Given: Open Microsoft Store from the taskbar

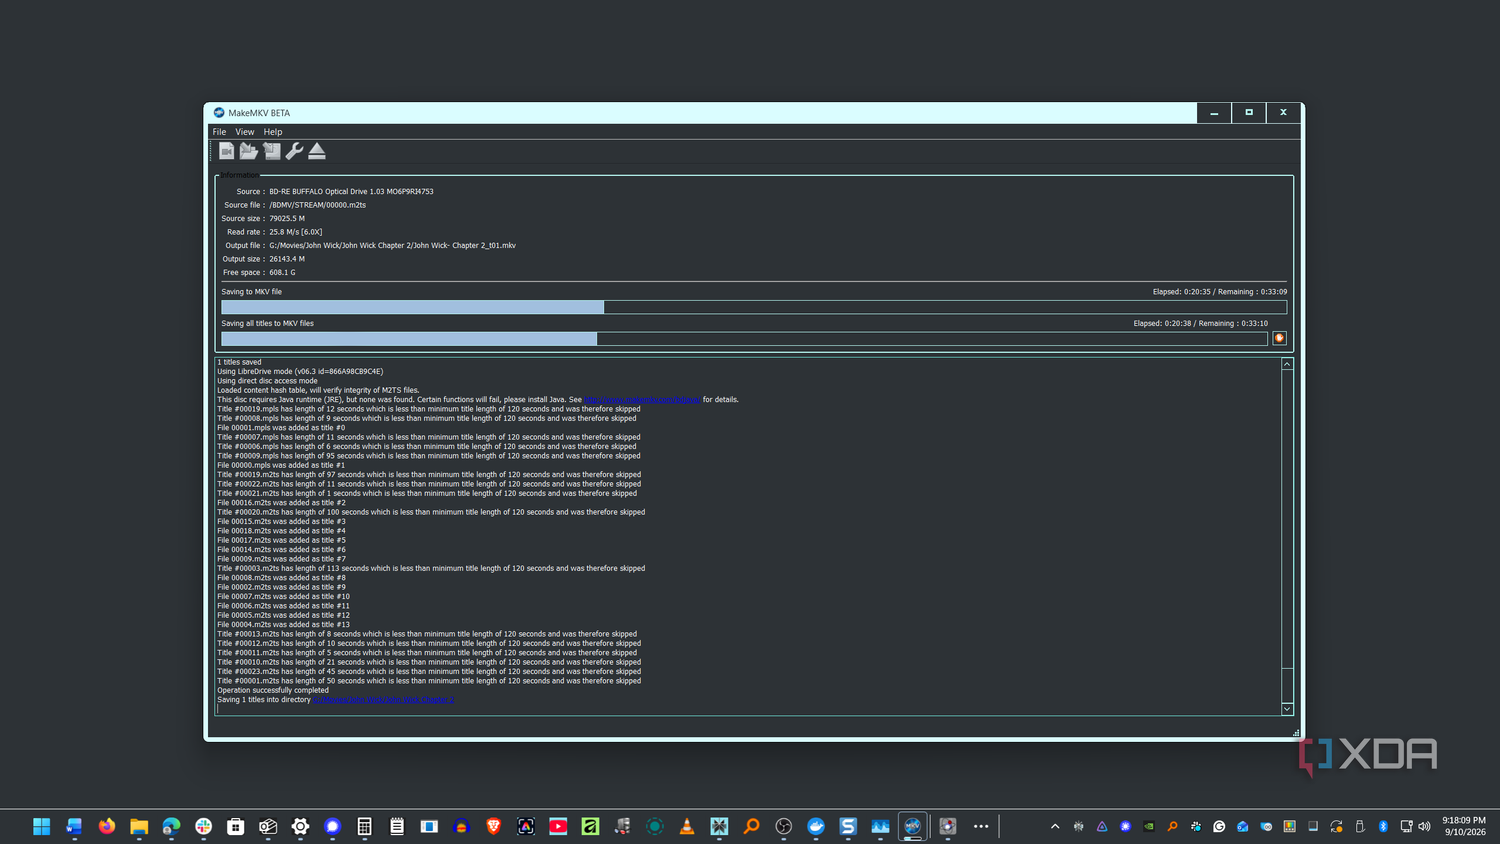Looking at the screenshot, I should (236, 826).
